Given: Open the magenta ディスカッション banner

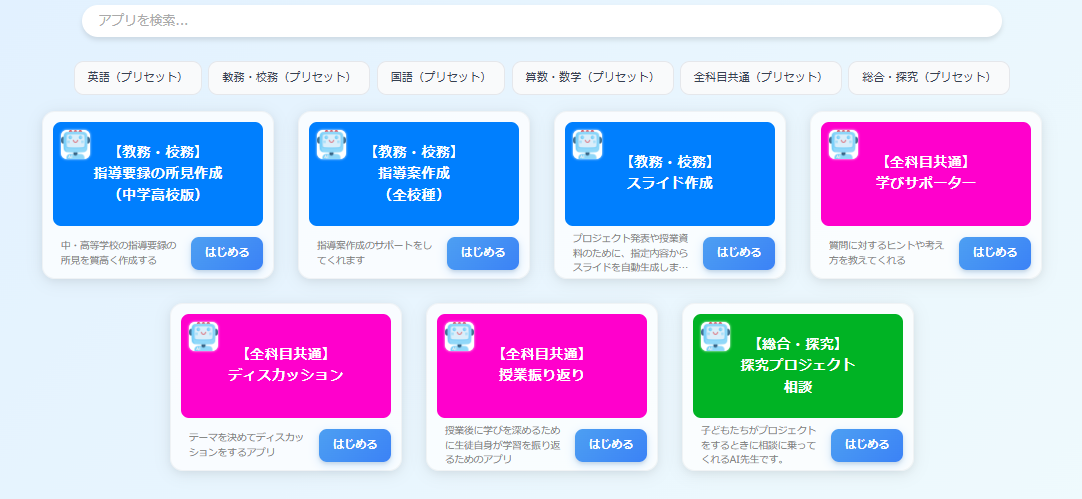Looking at the screenshot, I should (286, 366).
